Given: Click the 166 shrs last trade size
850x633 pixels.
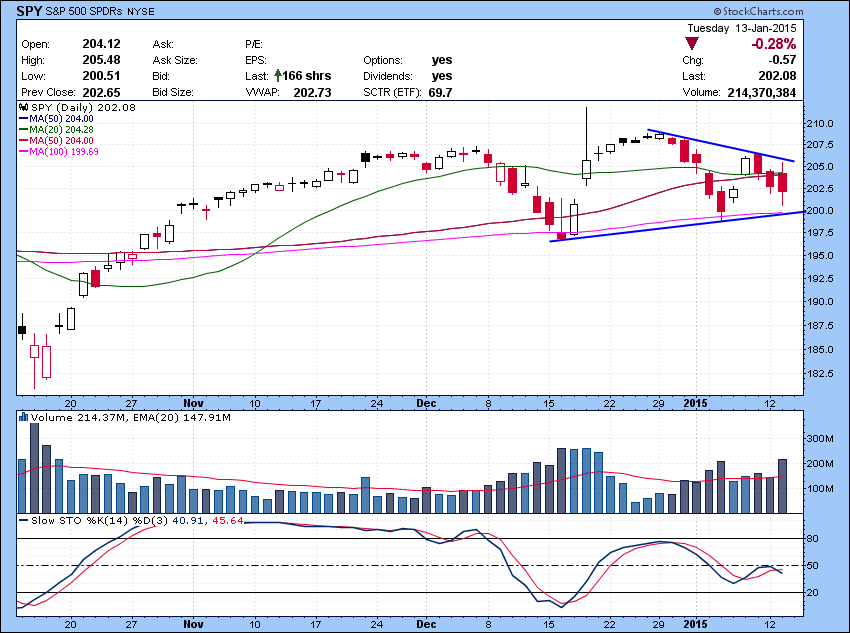Looking at the screenshot, I should click(x=307, y=76).
